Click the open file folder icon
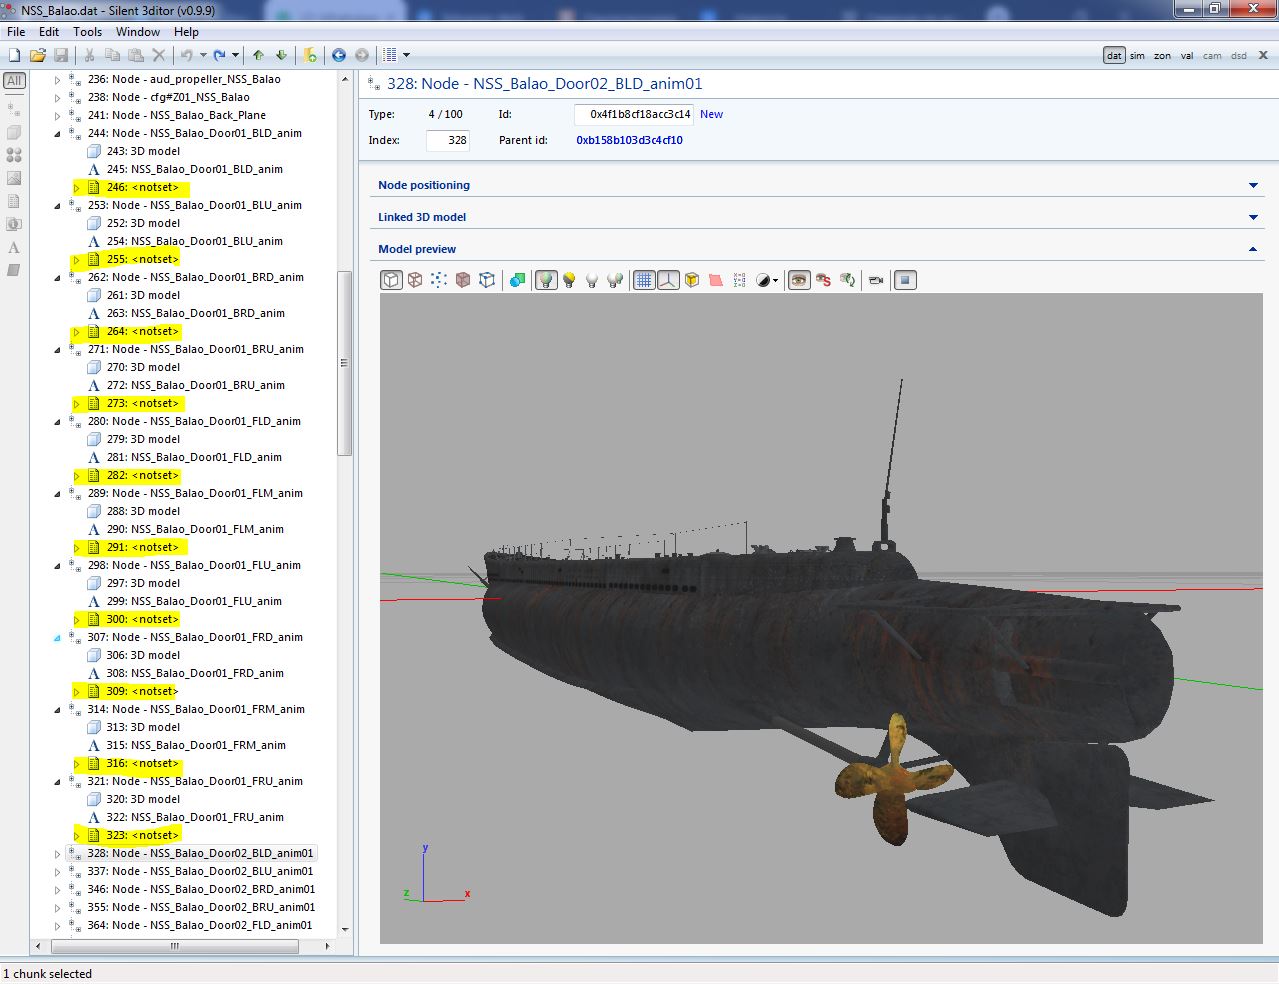Screen dimensions: 1279x984 [x=38, y=55]
